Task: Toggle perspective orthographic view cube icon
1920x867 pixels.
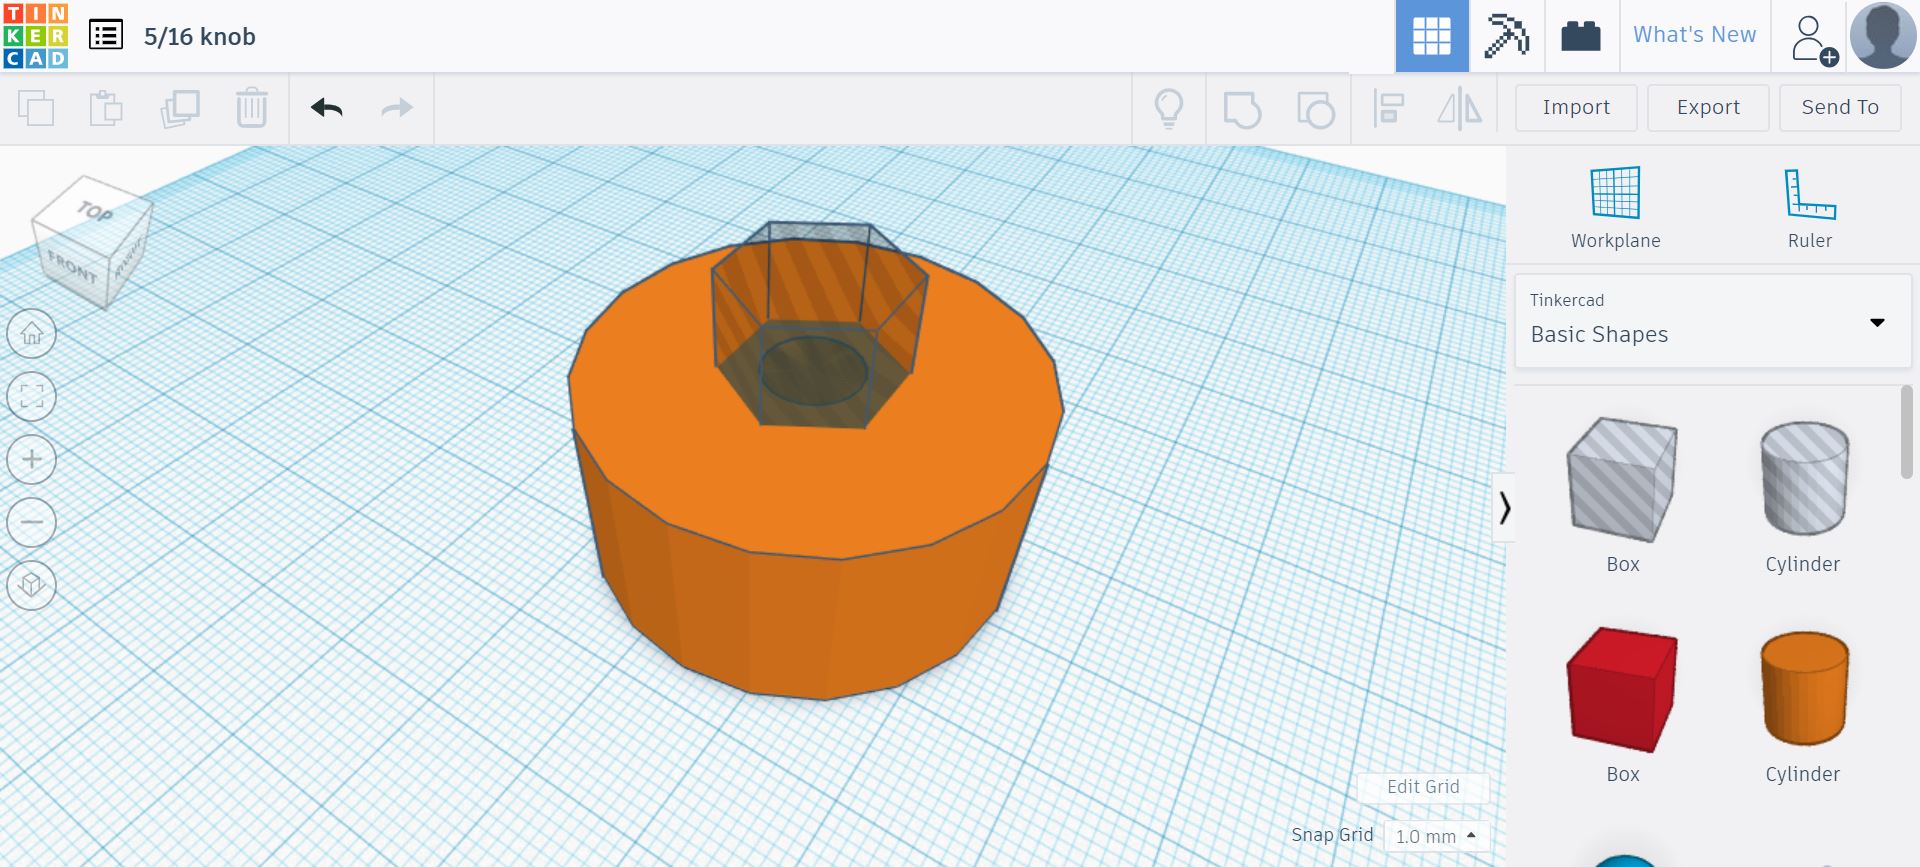Action: tap(32, 585)
